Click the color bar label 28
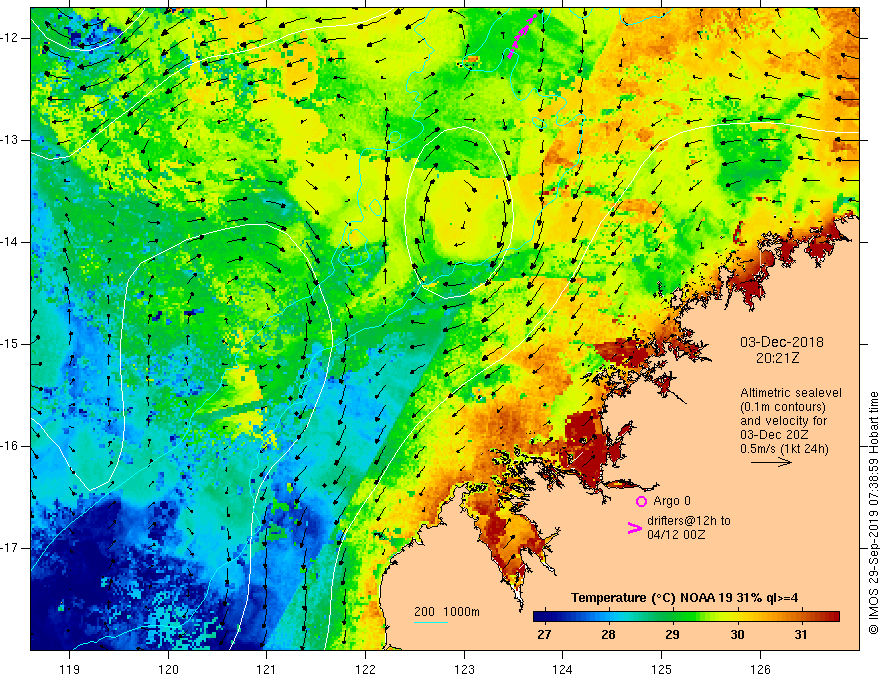The image size is (880, 680). (608, 635)
